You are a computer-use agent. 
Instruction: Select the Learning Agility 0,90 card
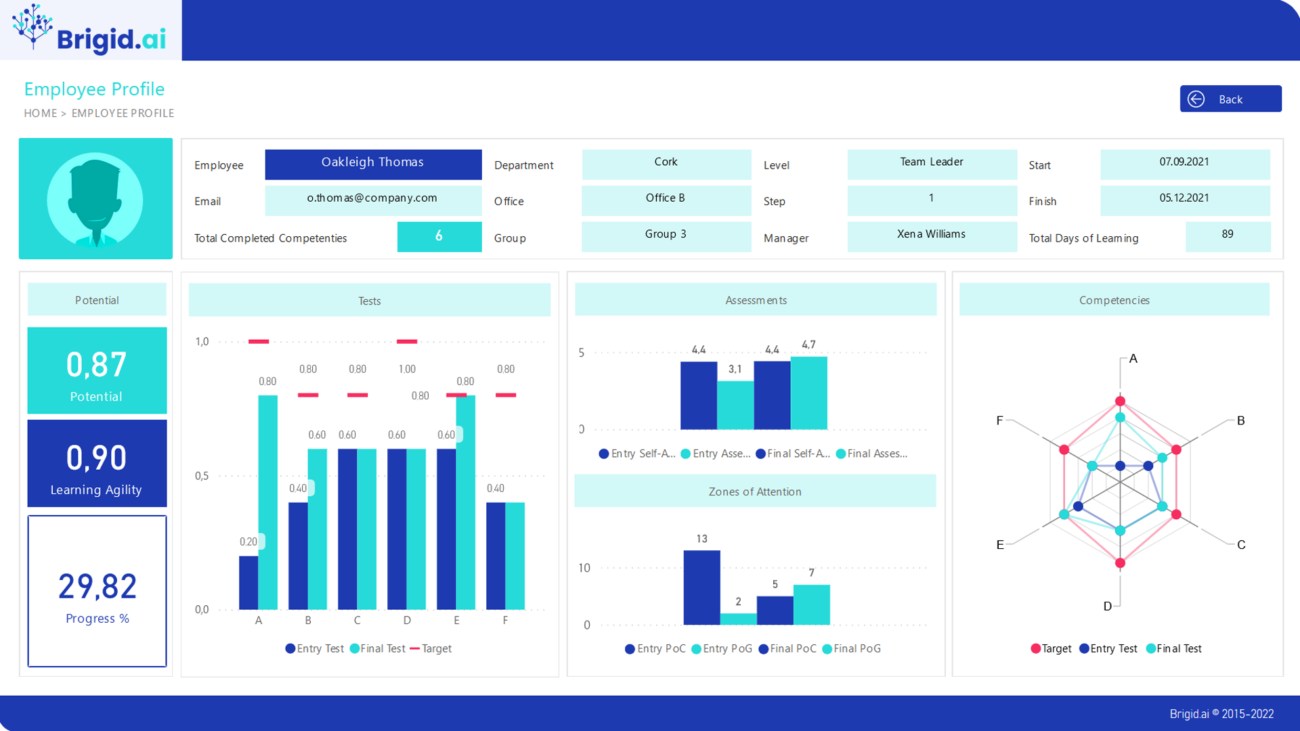coord(97,464)
